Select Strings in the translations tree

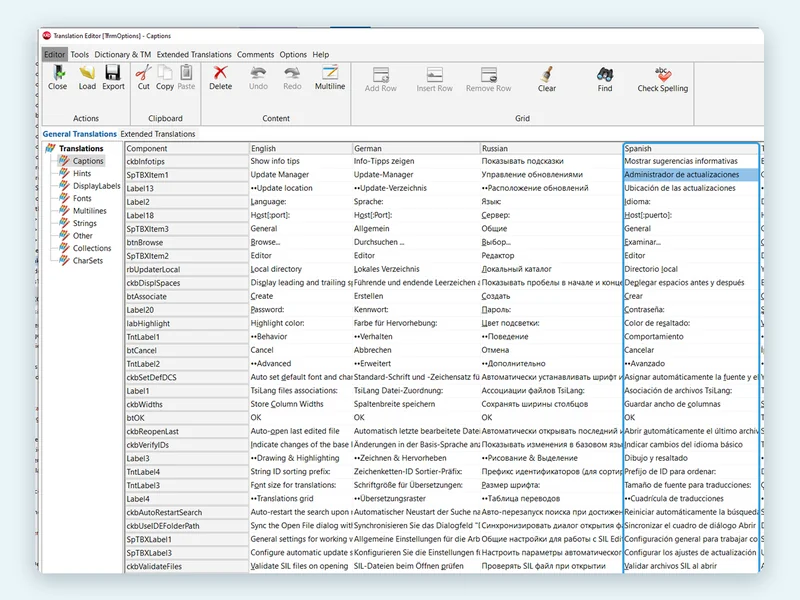tap(84, 223)
